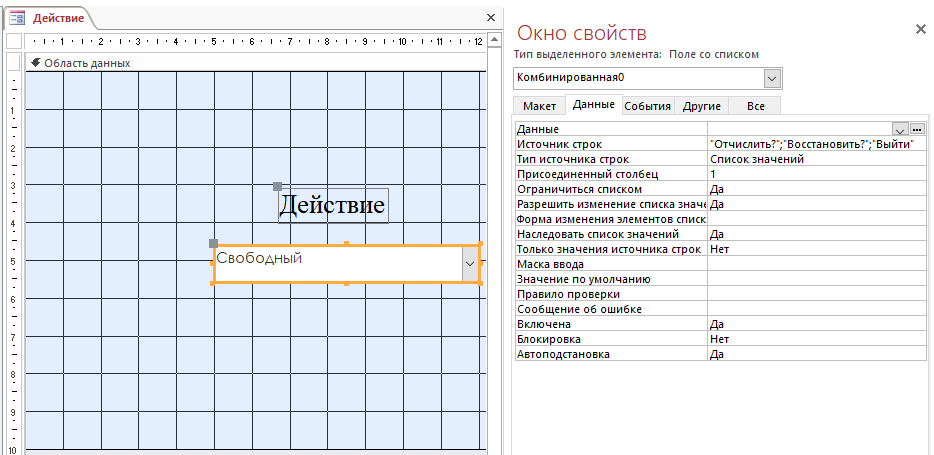Select the Действие label control
The height and width of the screenshot is (455, 934).
coord(332,206)
